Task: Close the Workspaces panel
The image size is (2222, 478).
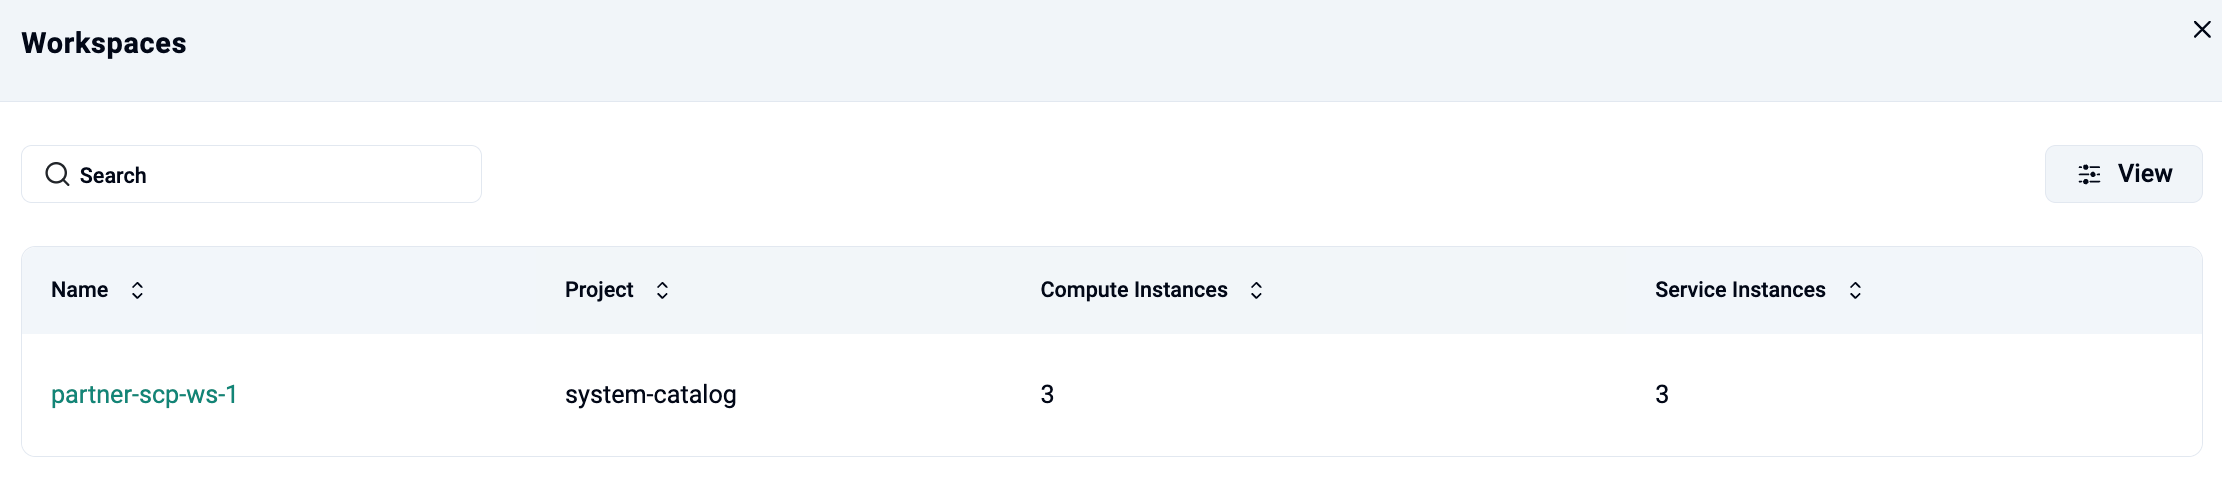Action: (2201, 30)
